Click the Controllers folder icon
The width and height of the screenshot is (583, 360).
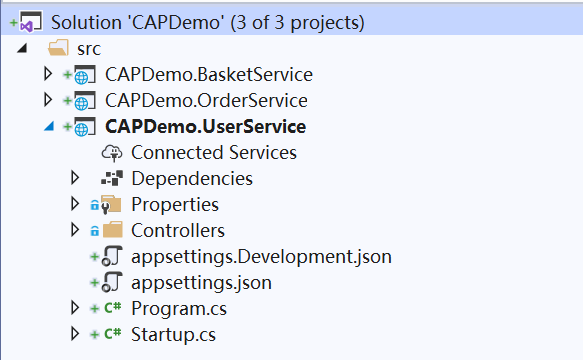click(x=112, y=230)
